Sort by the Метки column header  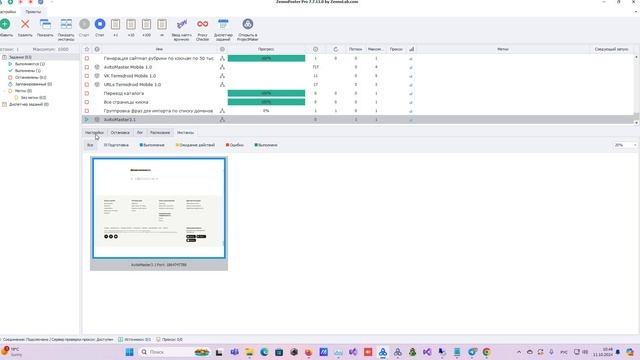pos(502,49)
